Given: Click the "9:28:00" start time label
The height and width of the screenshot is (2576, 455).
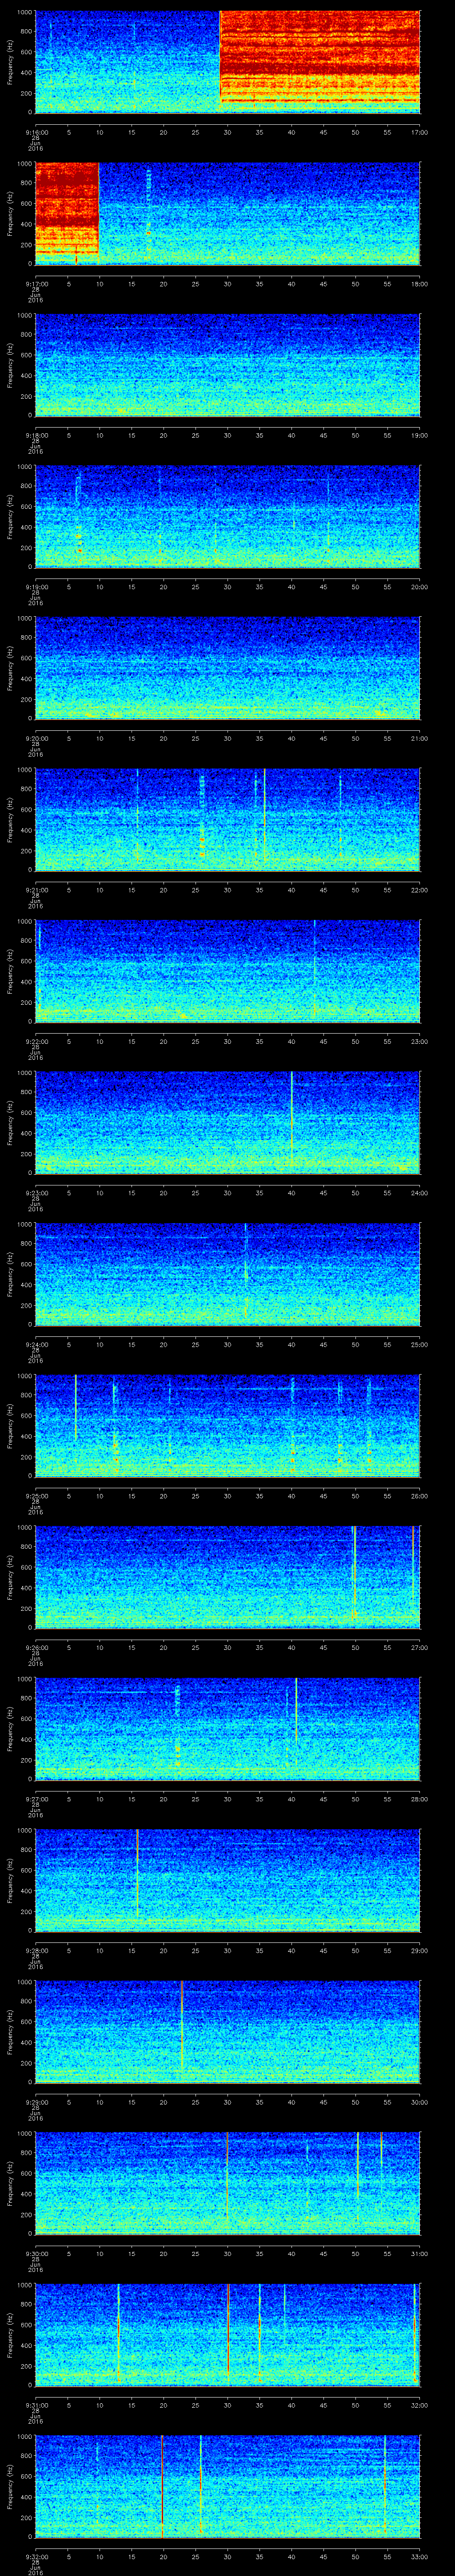Looking at the screenshot, I should [x=36, y=1951].
